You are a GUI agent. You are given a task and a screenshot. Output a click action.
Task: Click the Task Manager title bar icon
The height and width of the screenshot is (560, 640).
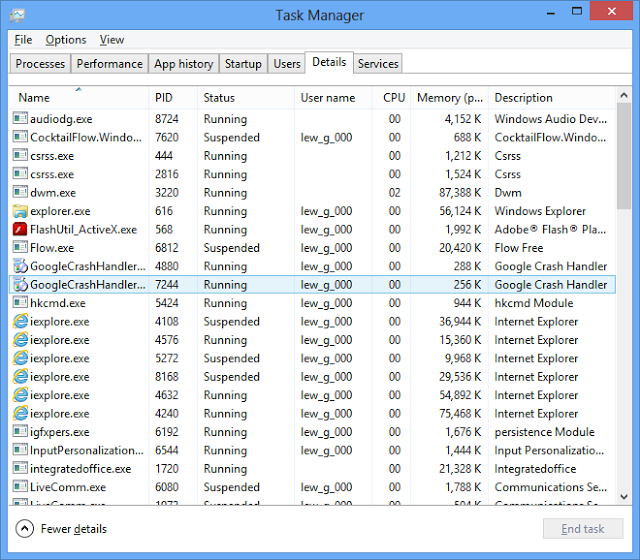[18, 16]
